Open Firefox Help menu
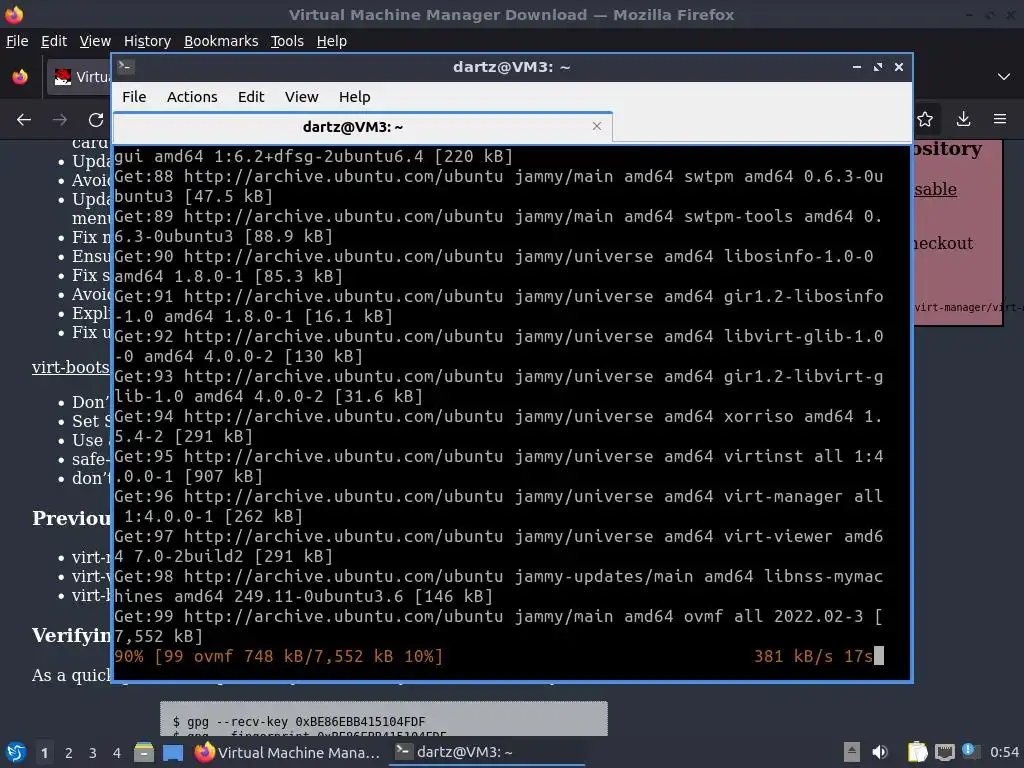The width and height of the screenshot is (1024, 768). pos(331,41)
